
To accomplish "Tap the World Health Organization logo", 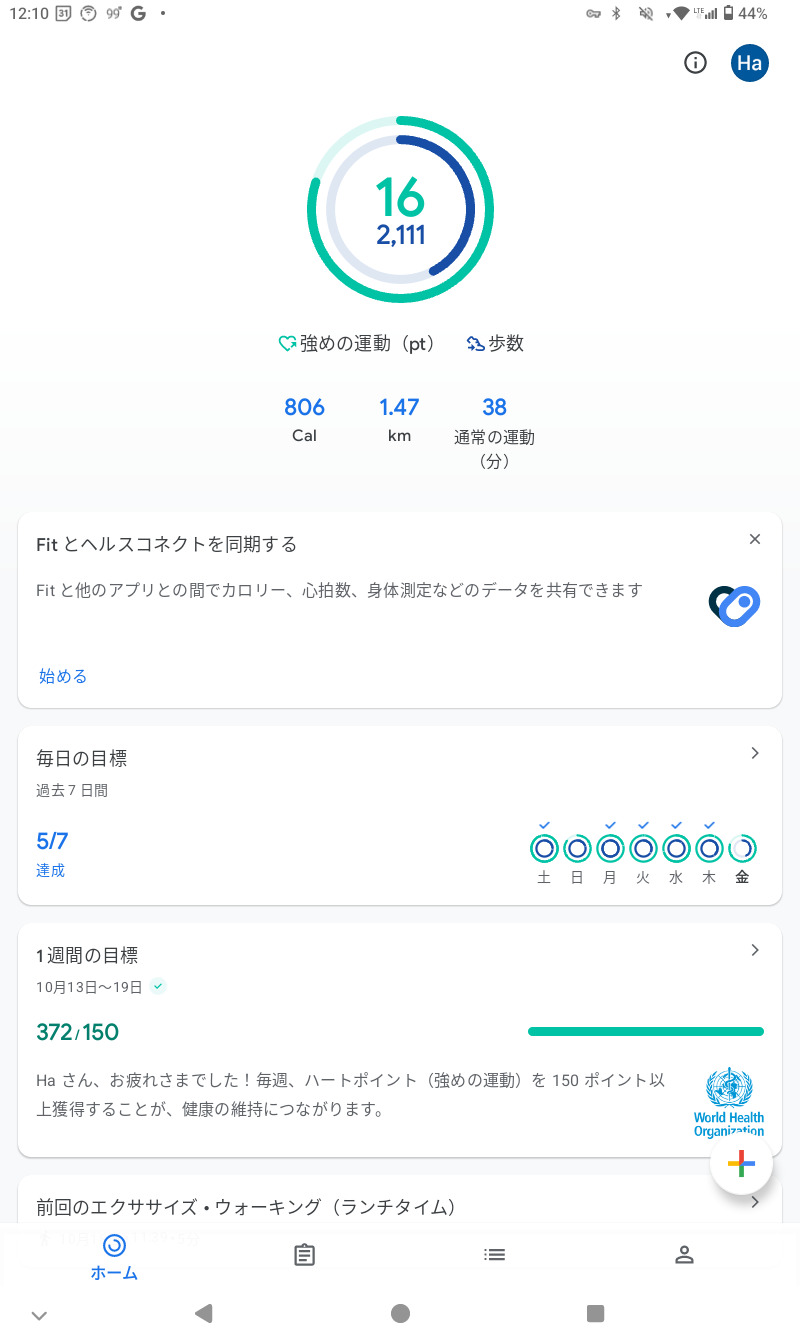I will 729,1102.
